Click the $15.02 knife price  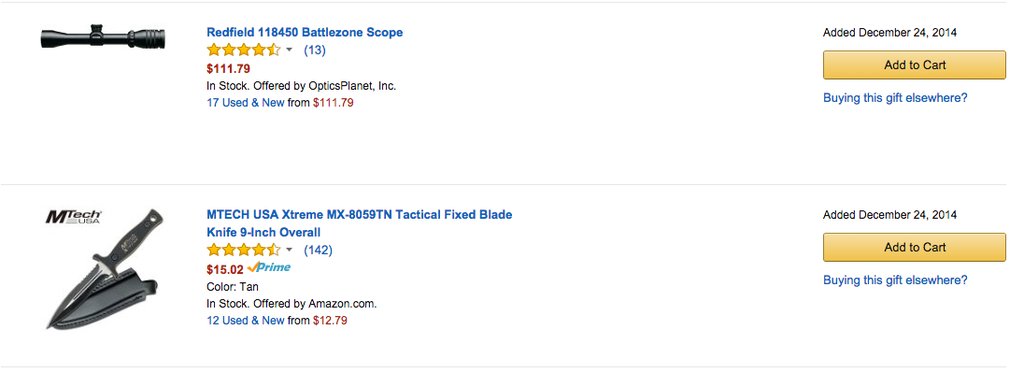225,269
